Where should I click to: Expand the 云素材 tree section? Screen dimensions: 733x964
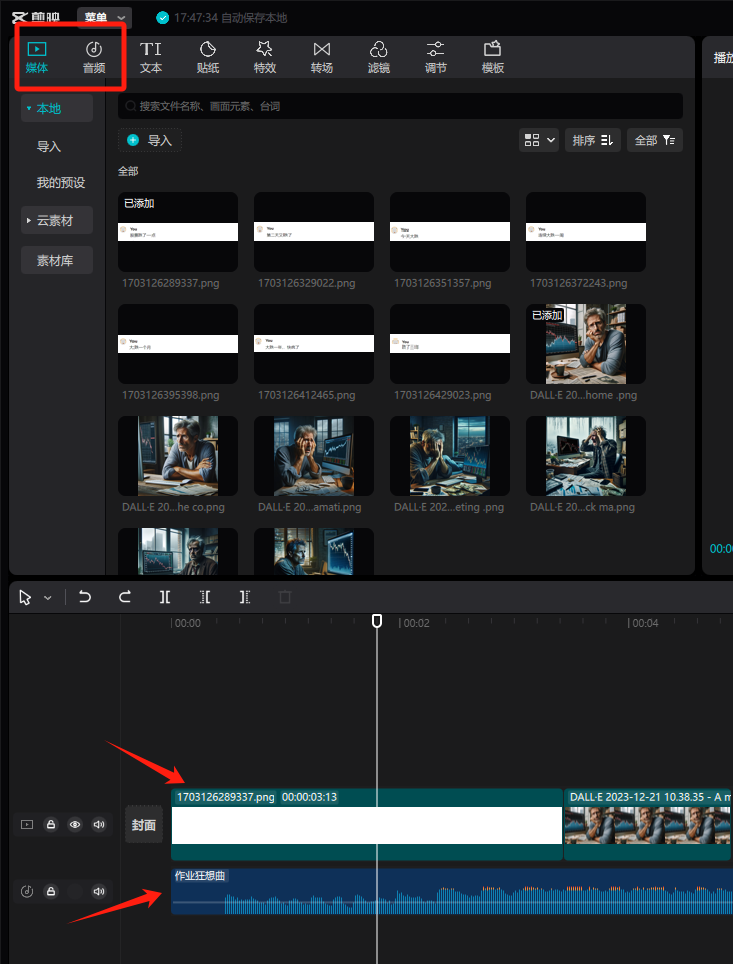(57, 220)
